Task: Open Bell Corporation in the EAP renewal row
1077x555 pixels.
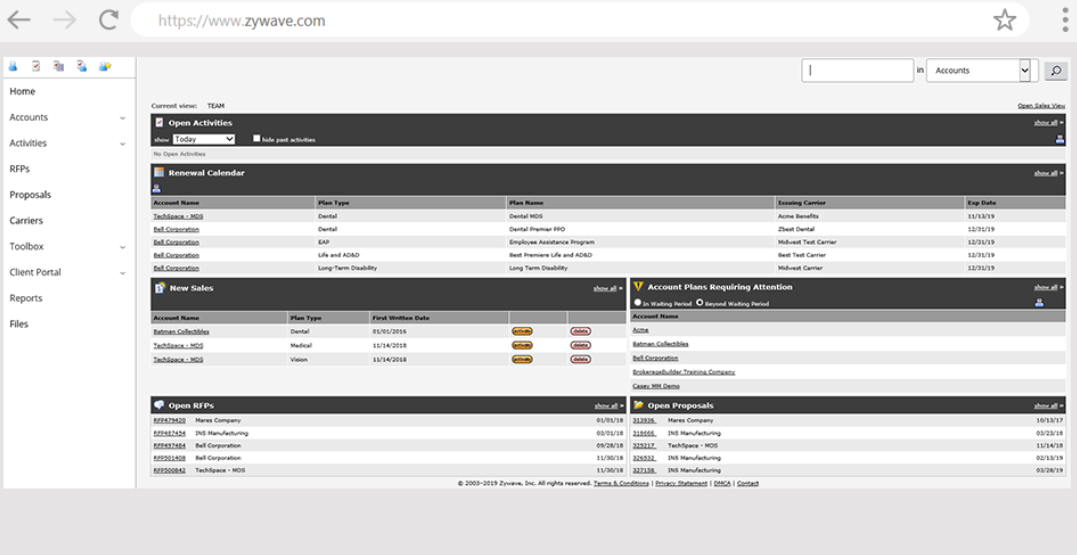Action: 176,242
